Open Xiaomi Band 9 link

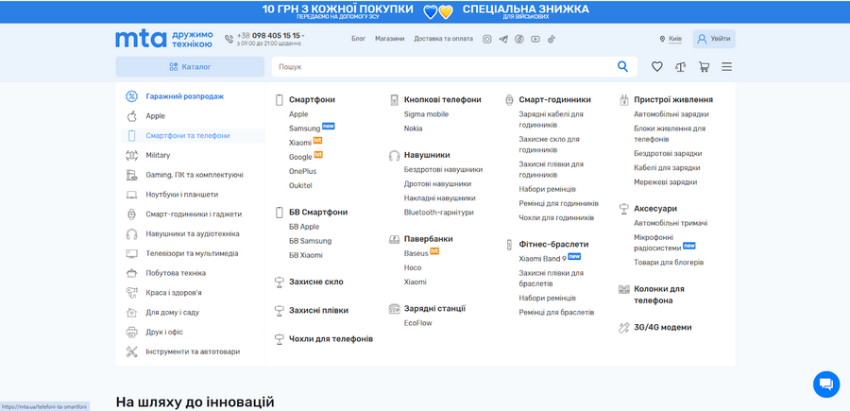point(543,259)
